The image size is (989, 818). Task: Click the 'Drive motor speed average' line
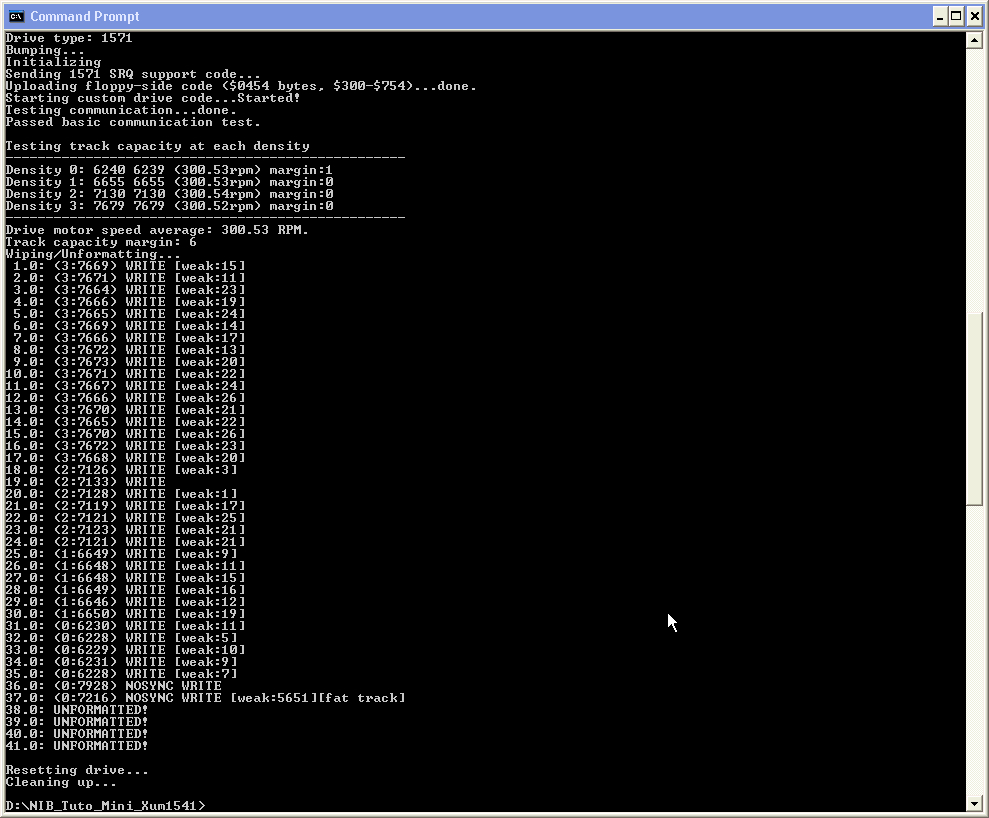coord(156,230)
